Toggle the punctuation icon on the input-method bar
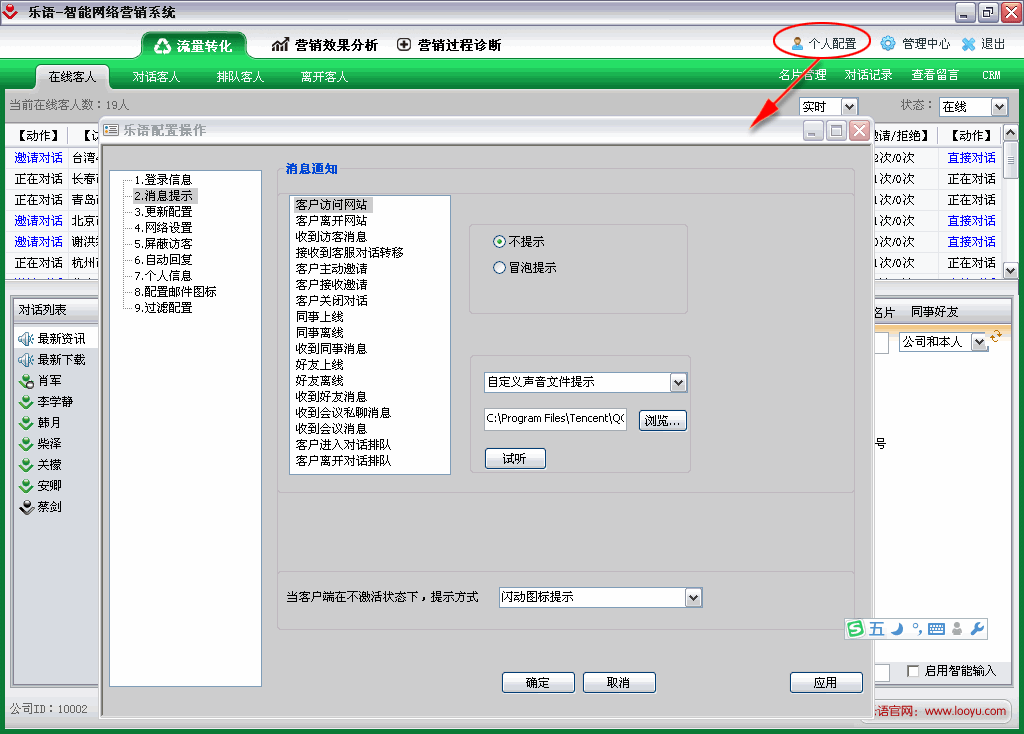The width and height of the screenshot is (1024, 734). point(917,628)
